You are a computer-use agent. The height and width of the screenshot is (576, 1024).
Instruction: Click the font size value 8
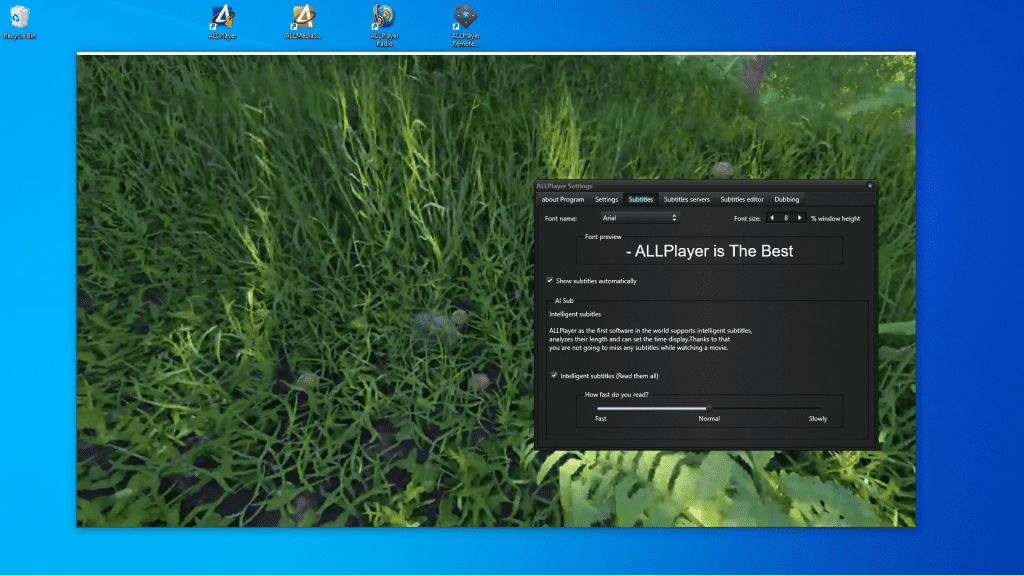click(x=786, y=218)
